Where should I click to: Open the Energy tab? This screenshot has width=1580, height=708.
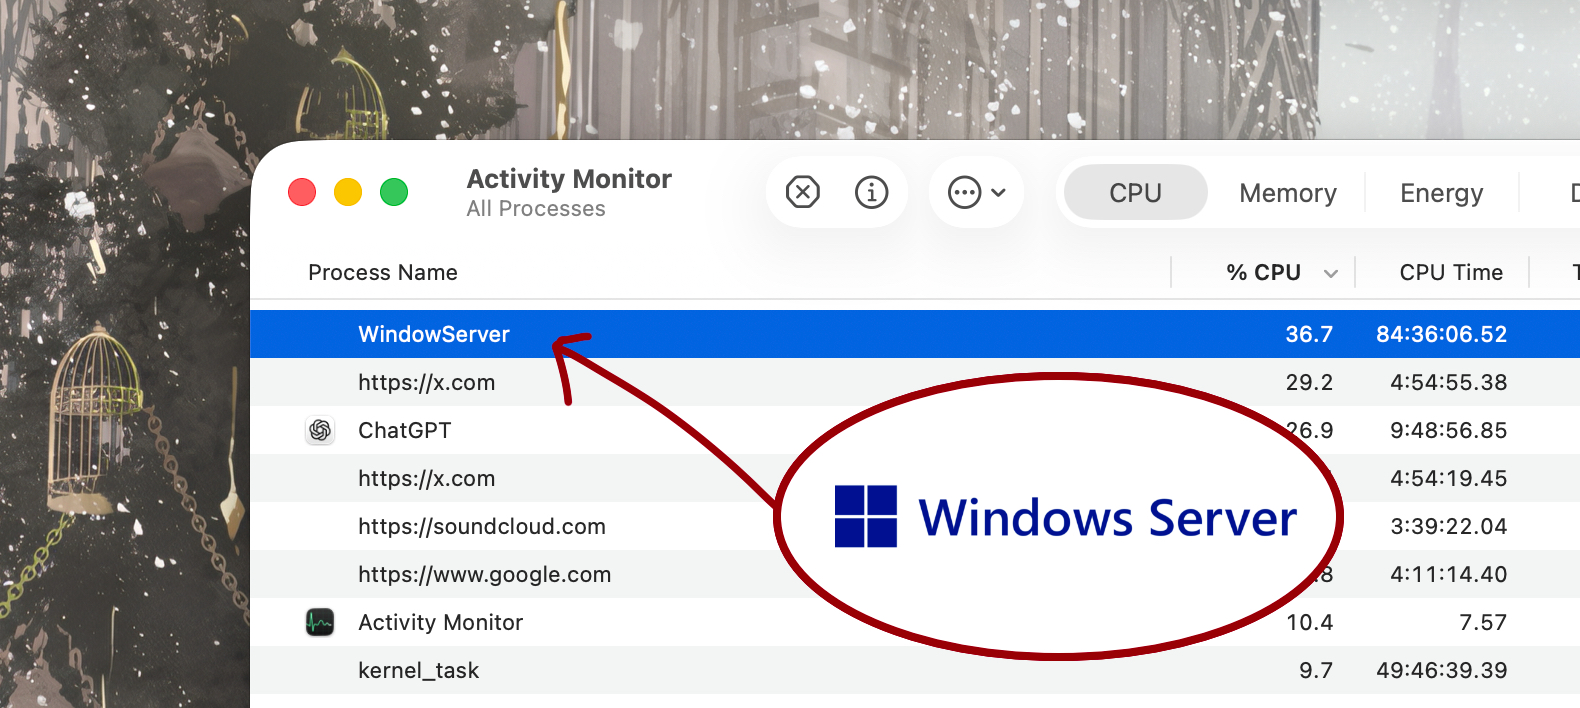tap(1441, 193)
